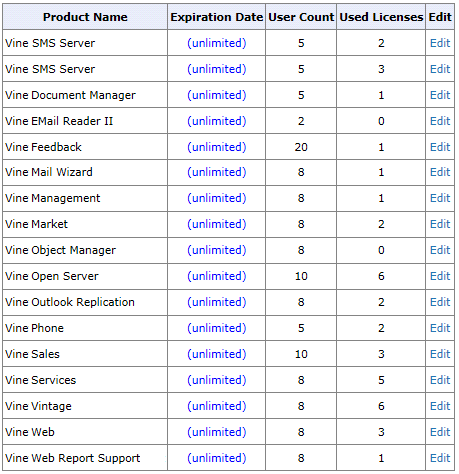Open Edit for Vine Management
The image size is (459, 474).
(x=440, y=198)
